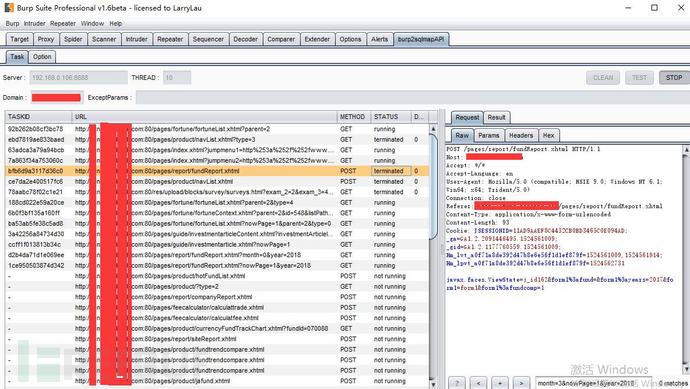Click the TEST button

[639, 77]
